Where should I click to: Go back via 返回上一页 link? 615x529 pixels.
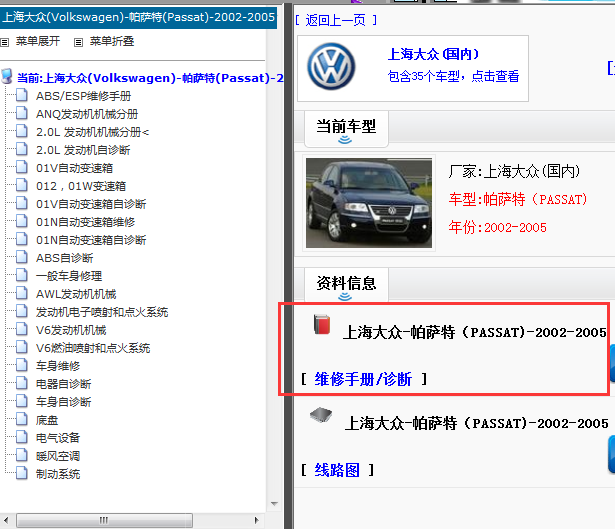336,20
